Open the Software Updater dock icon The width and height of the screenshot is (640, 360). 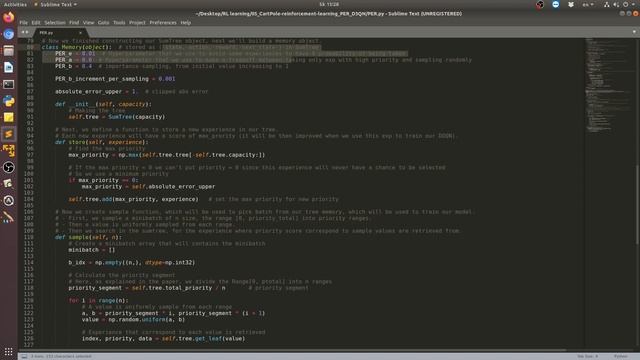(9, 200)
